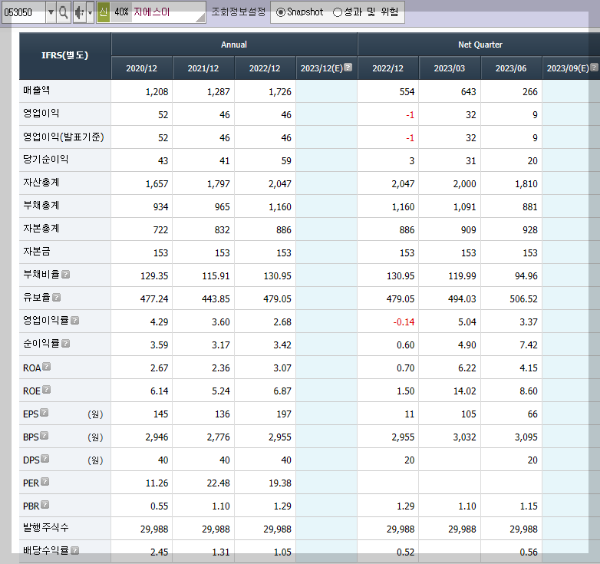This screenshot has width=600, height=564.
Task: Click the 2.45 dividend yield value
Action: pos(159,552)
